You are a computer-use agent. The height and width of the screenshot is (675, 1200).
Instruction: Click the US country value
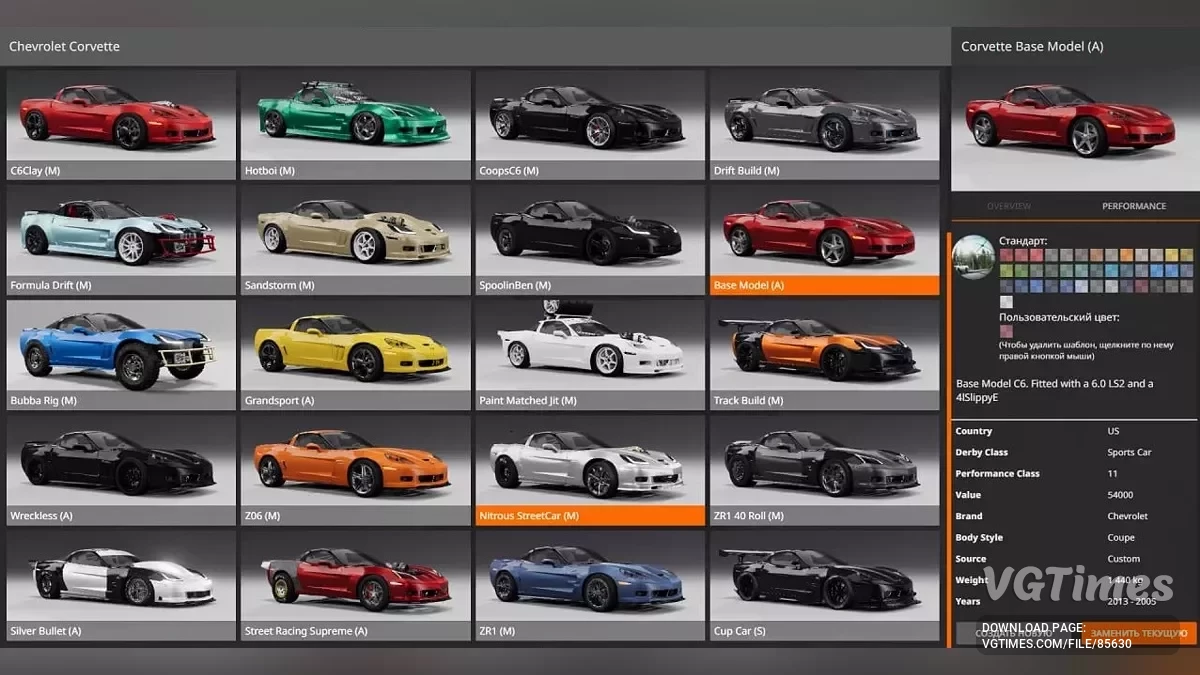(x=1113, y=431)
